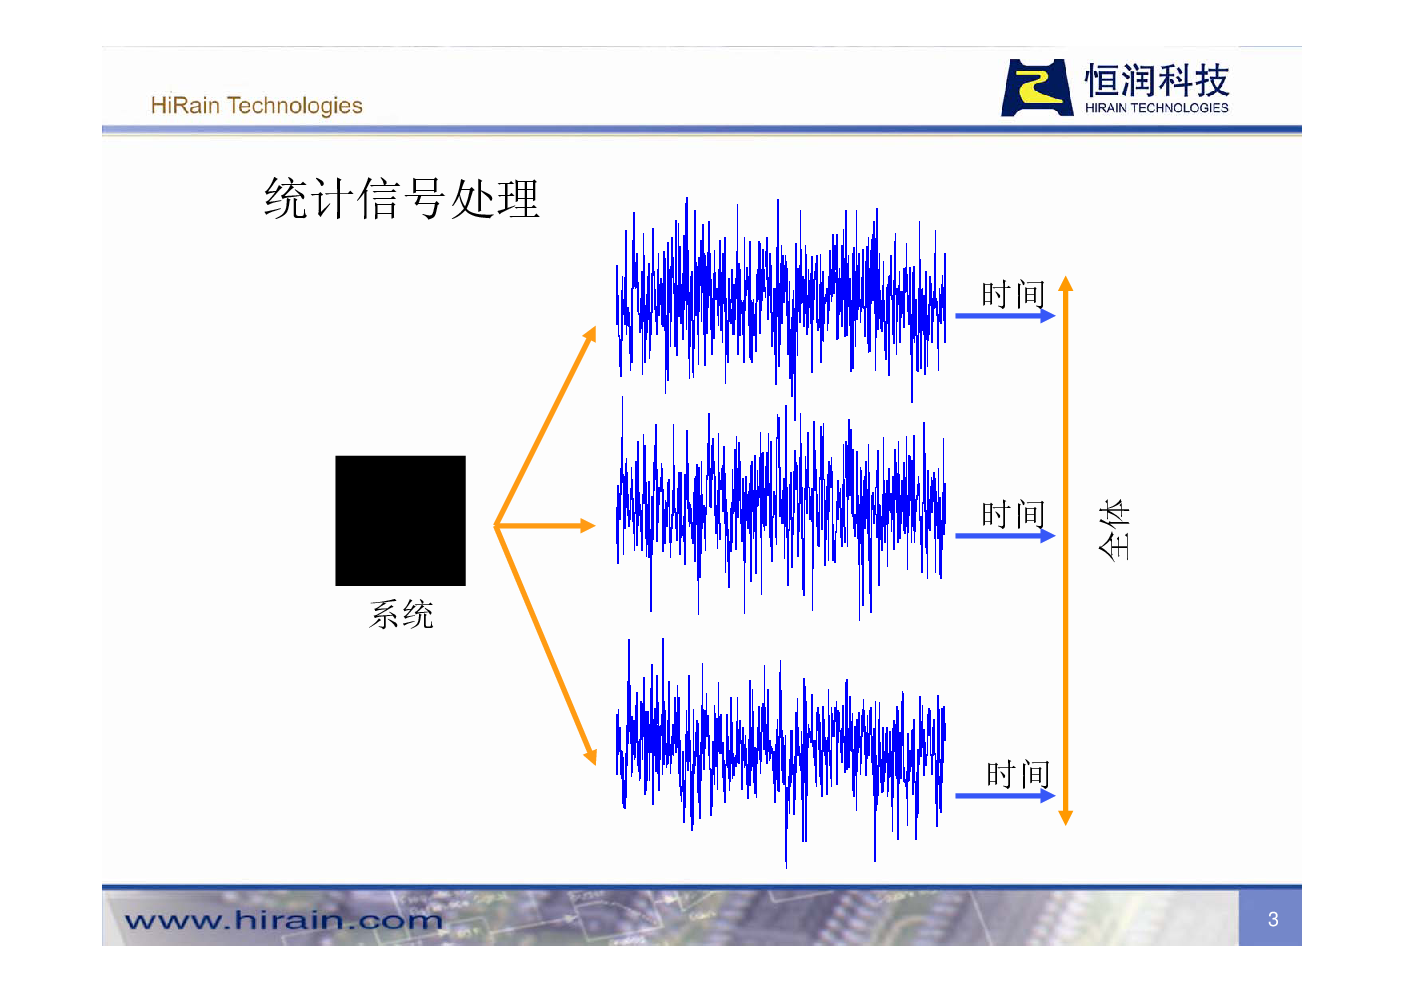Click the 系统 label under the box
Image resolution: width=1403 pixels, height=992 pixels.
[401, 614]
